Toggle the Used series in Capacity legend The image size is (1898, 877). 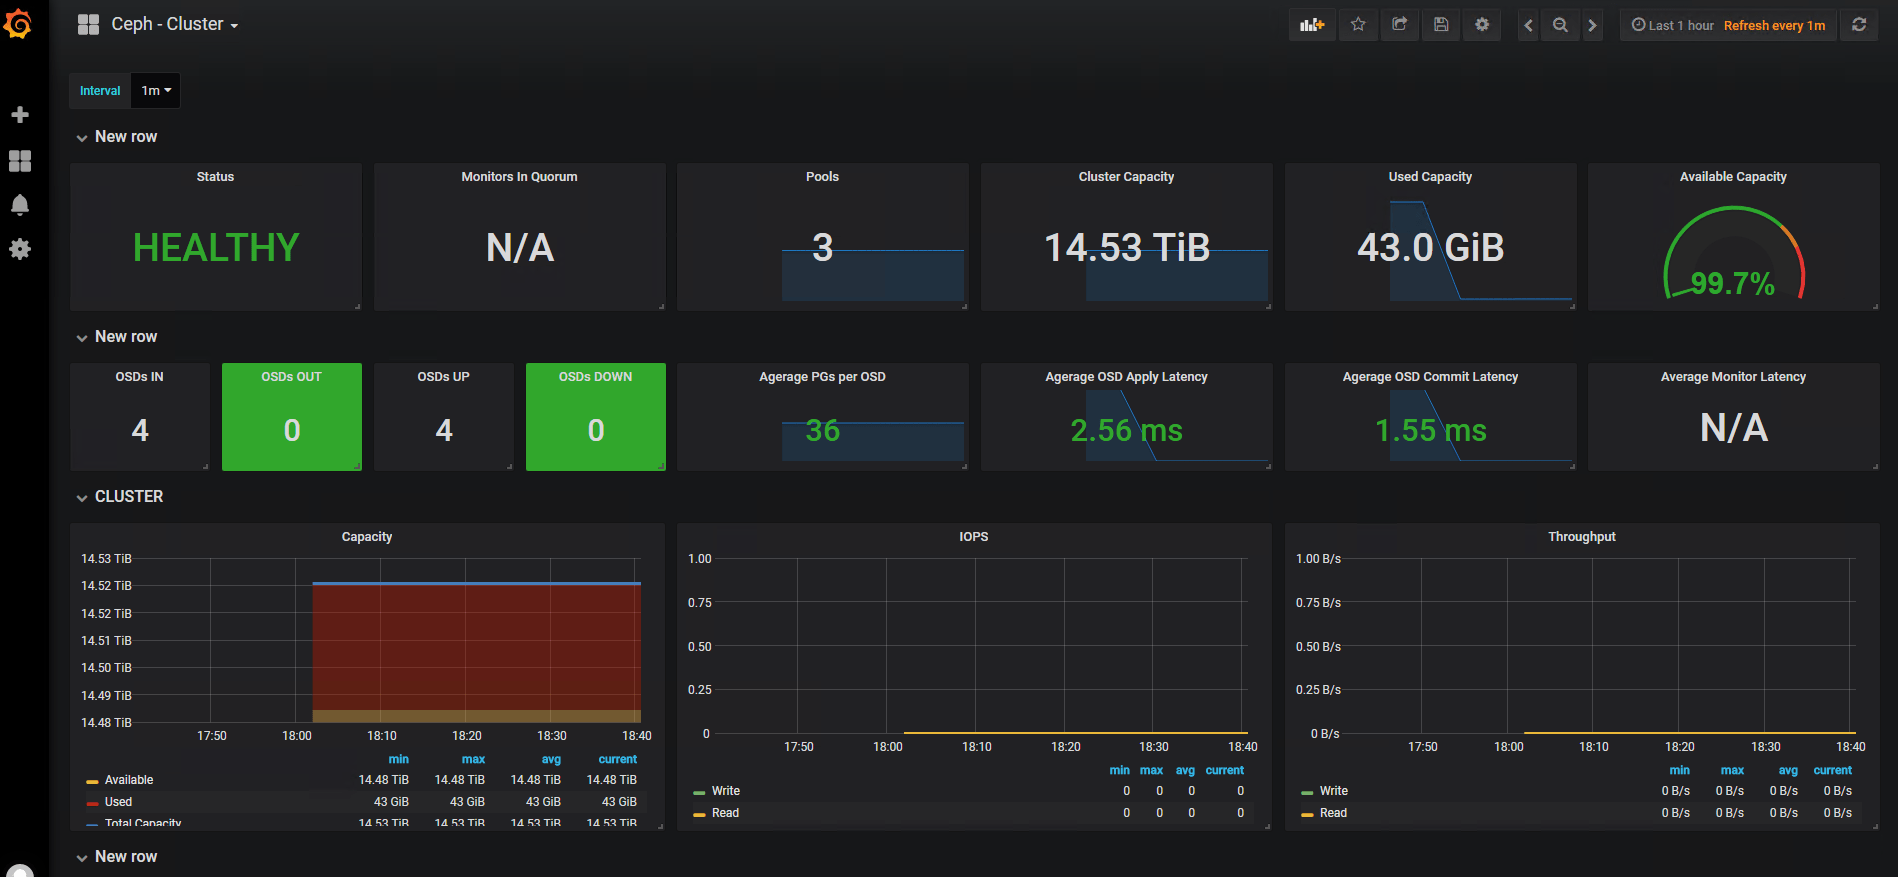pyautogui.click(x=118, y=802)
